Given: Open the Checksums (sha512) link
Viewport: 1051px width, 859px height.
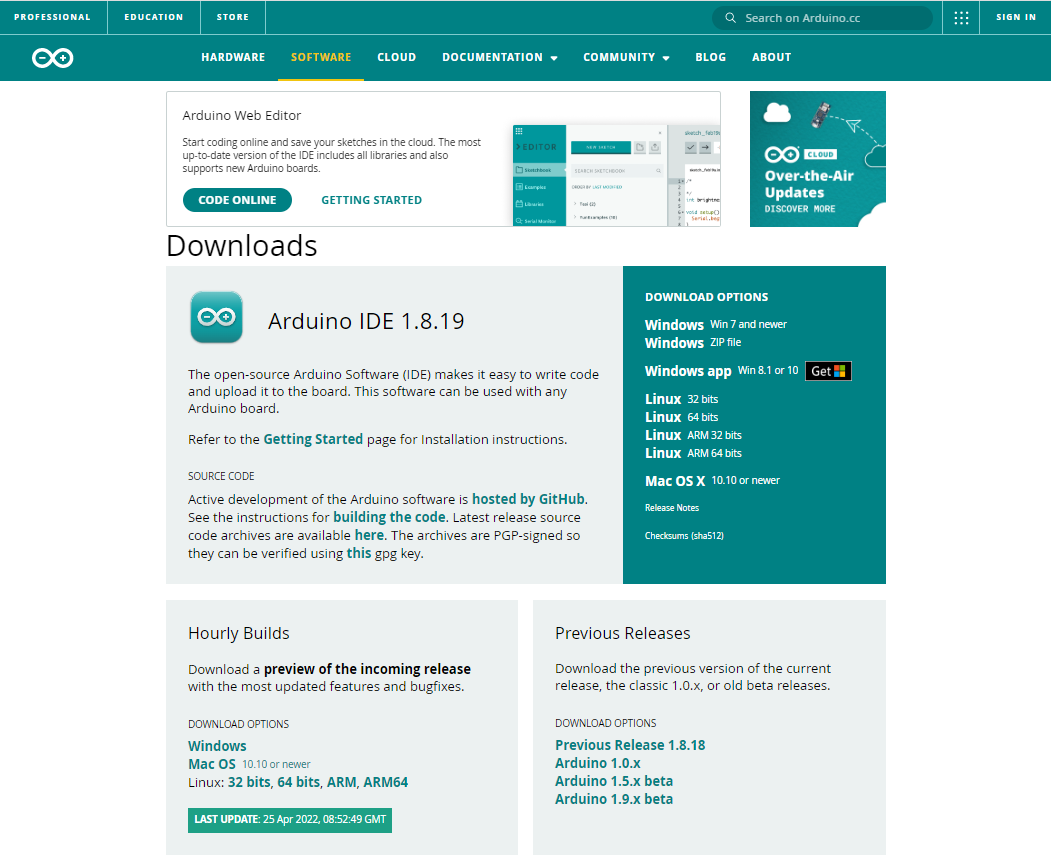Looking at the screenshot, I should coord(684,536).
